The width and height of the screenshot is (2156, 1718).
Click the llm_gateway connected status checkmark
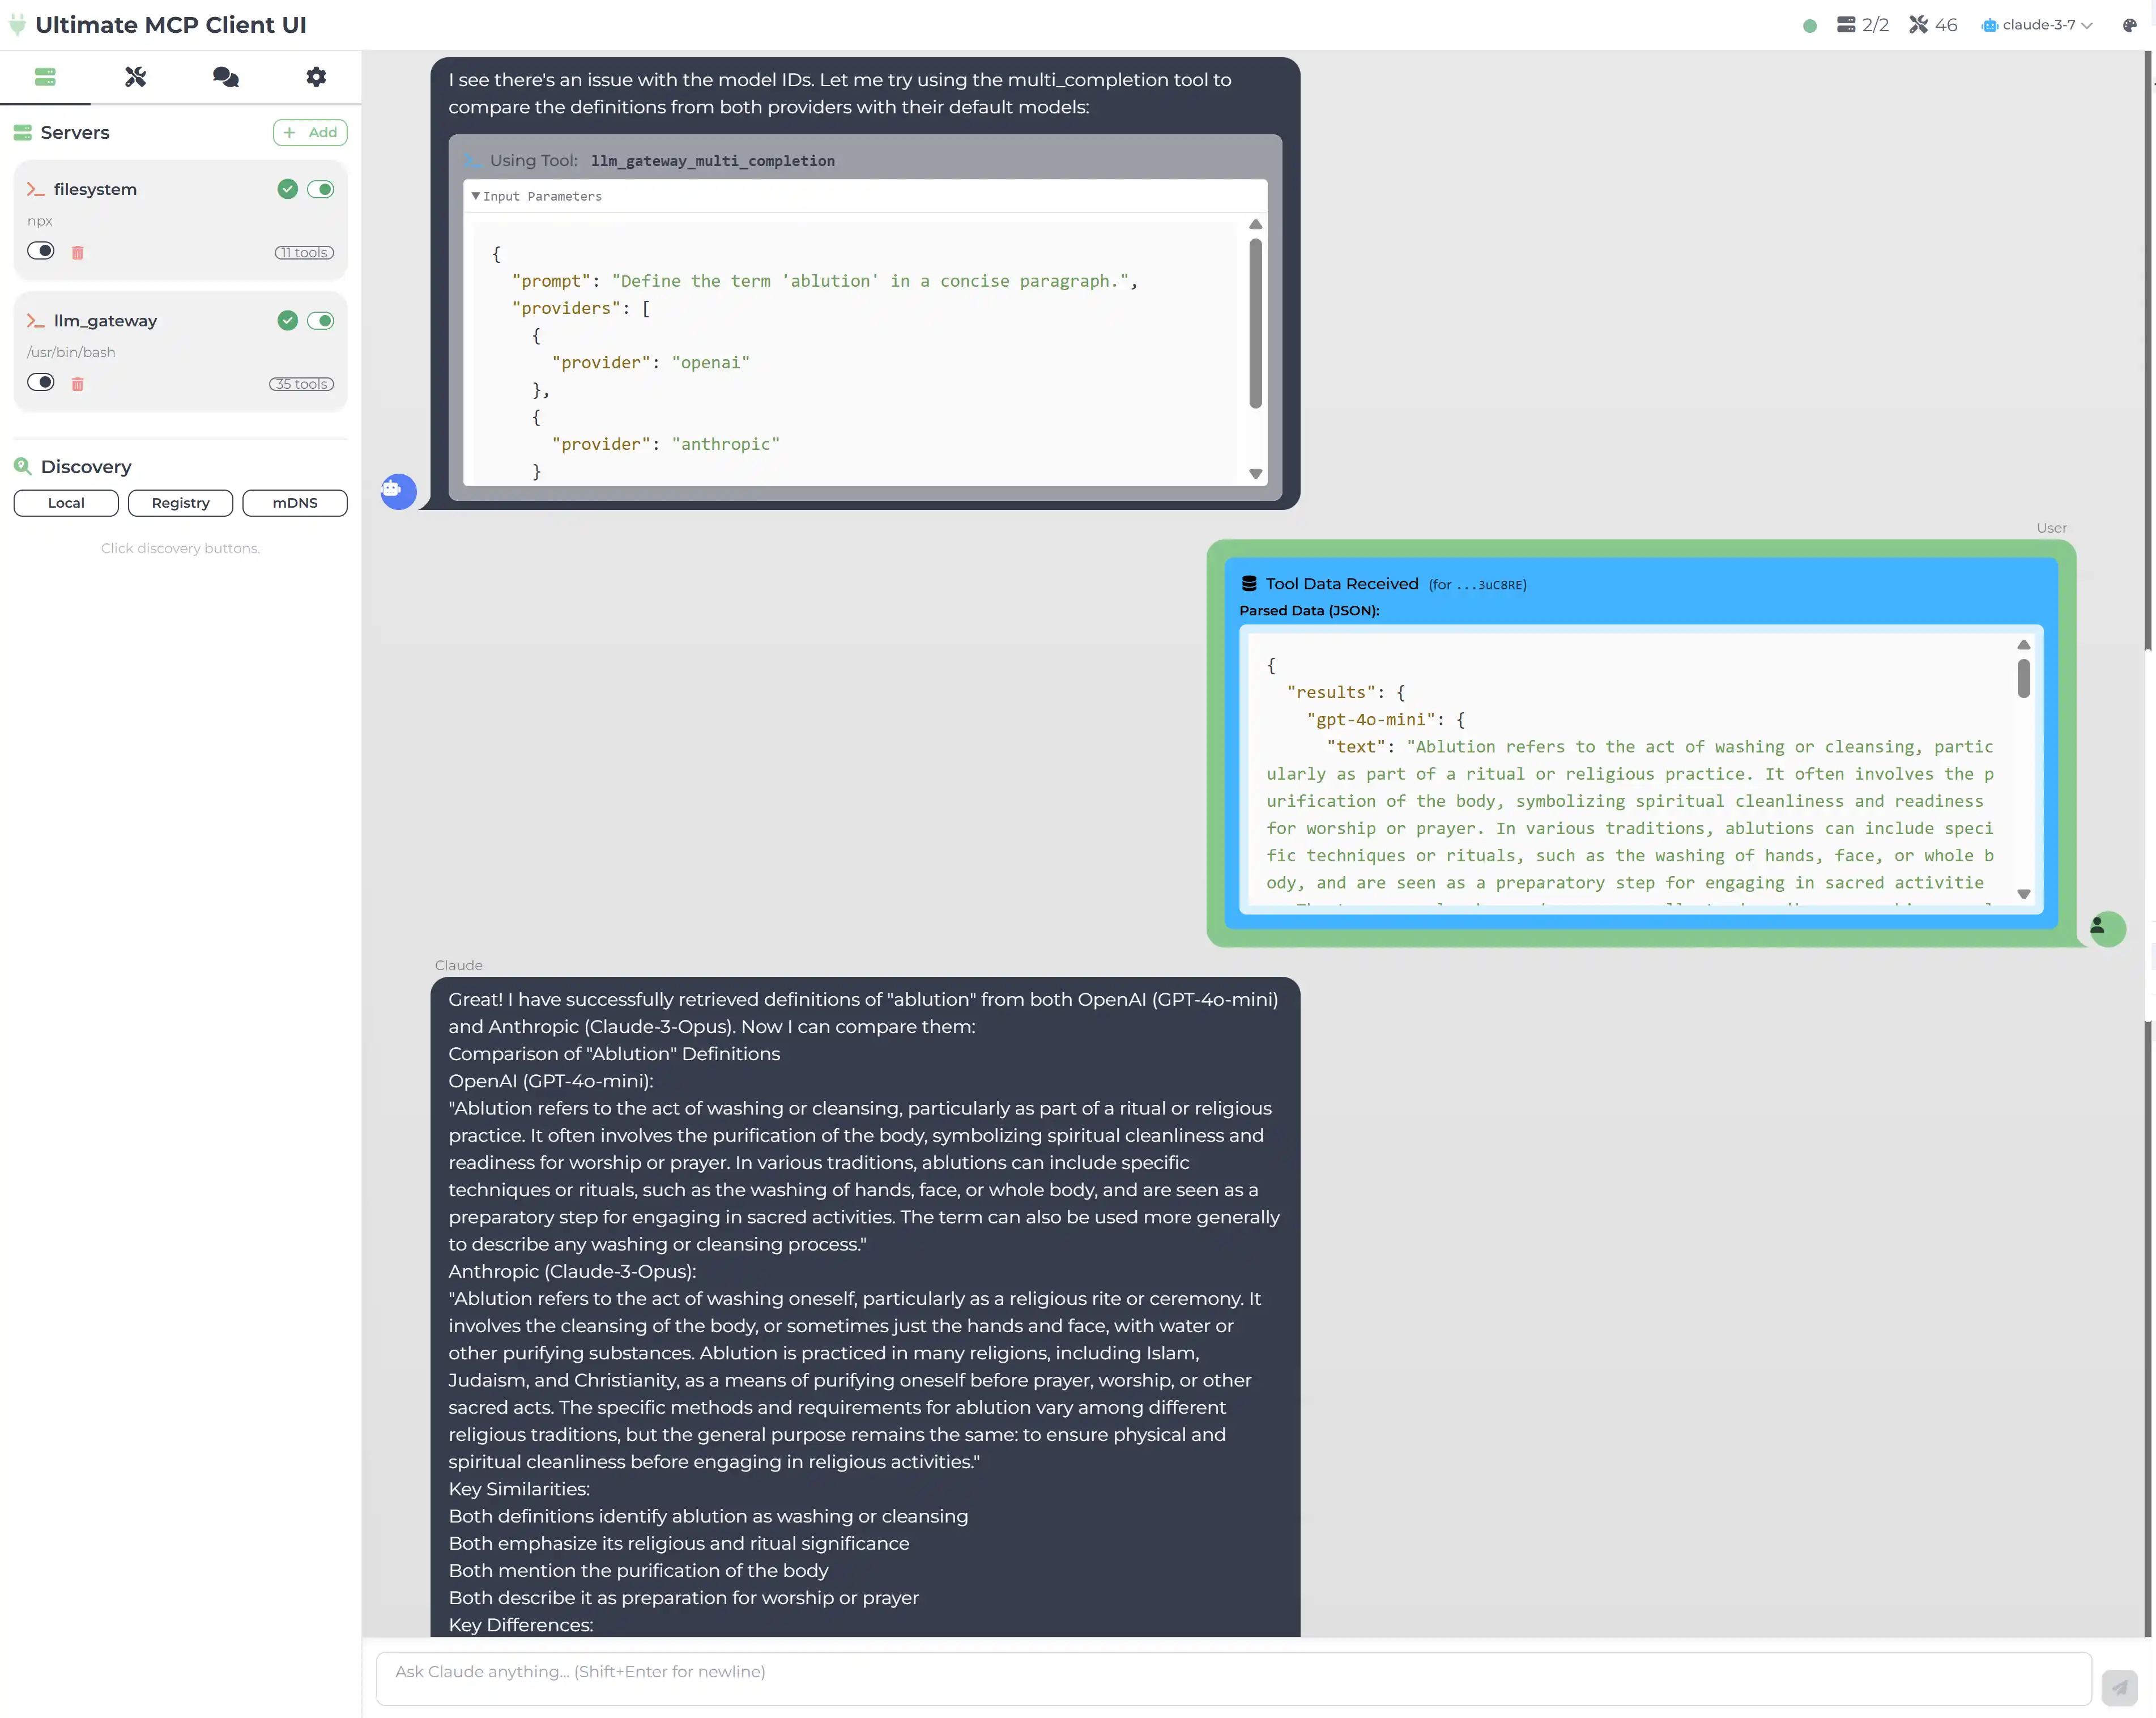288,320
